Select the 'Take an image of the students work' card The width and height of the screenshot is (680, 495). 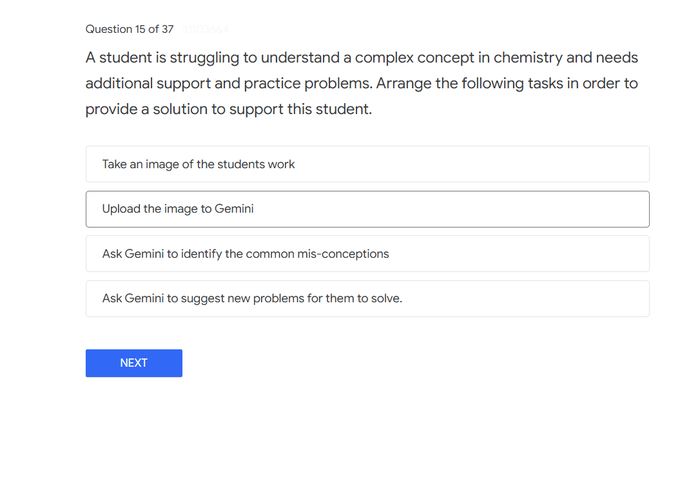367,164
